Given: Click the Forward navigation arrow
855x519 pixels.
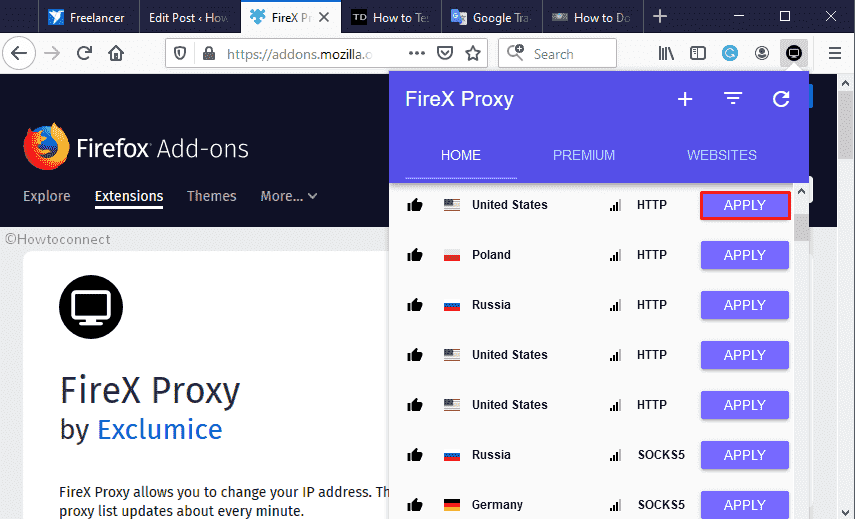Looking at the screenshot, I should click(52, 53).
